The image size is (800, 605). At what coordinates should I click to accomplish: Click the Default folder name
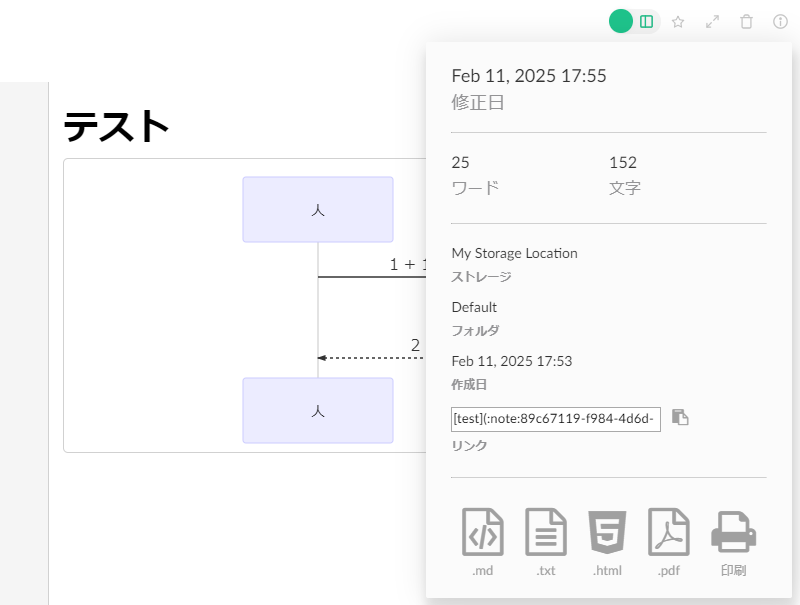click(x=474, y=307)
